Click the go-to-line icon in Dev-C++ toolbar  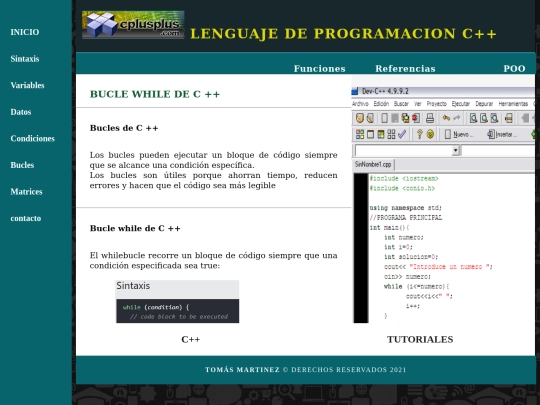point(508,118)
